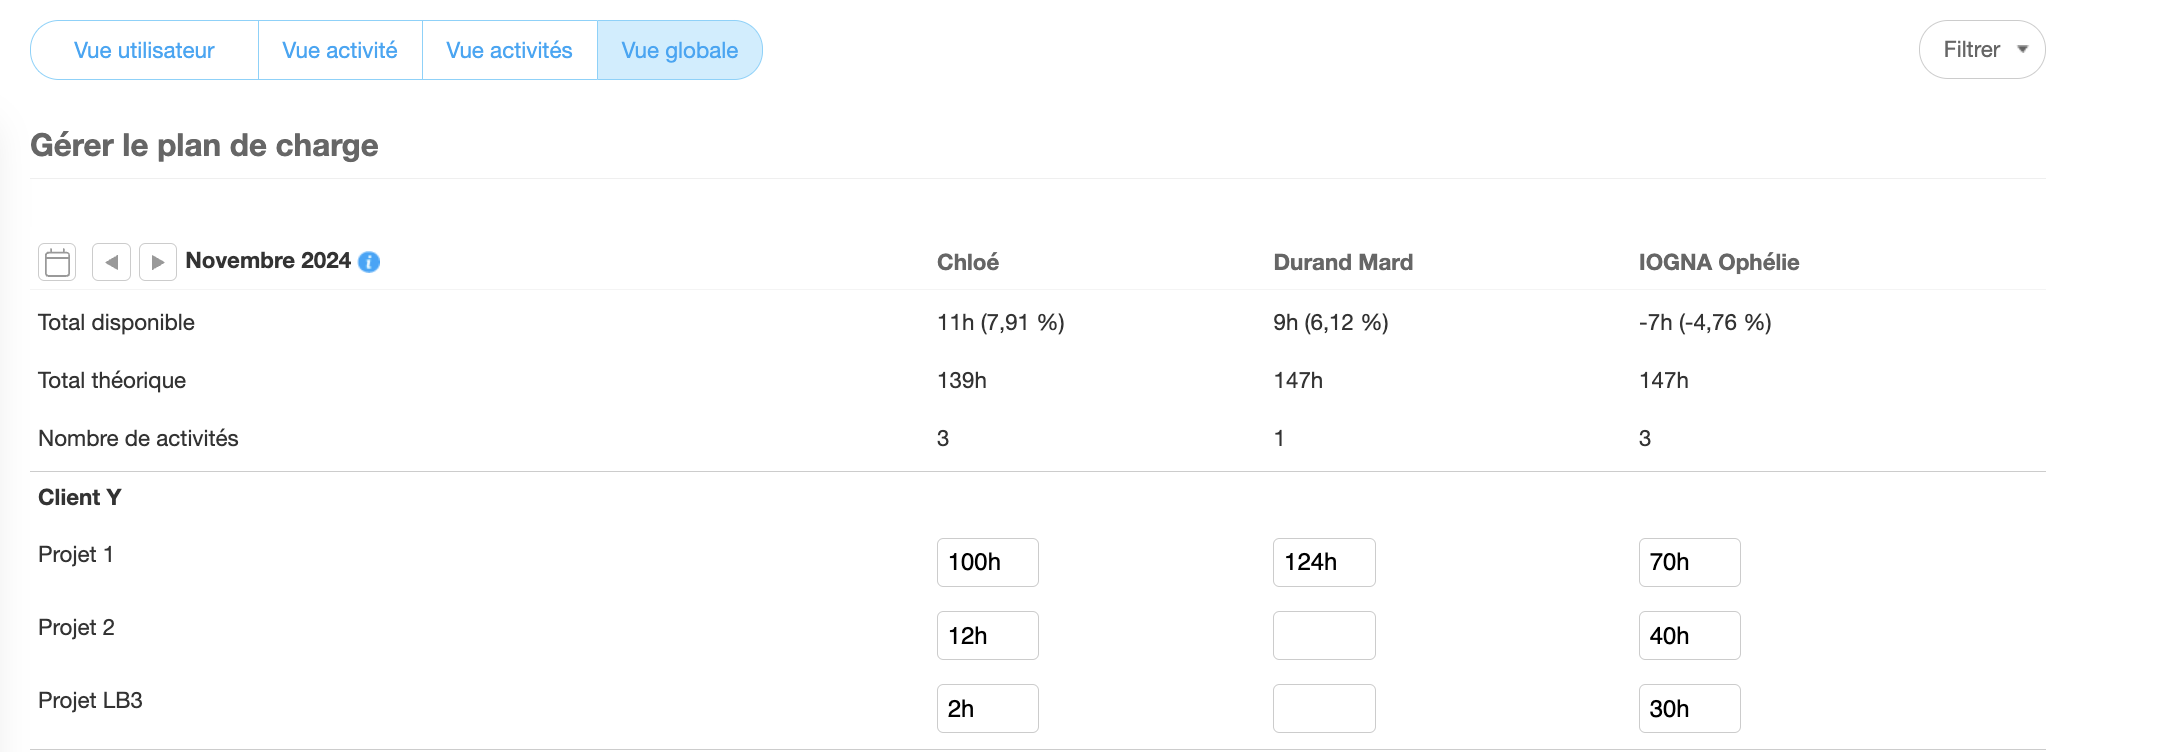Edit IOGNA Ophélie's Projet 2 hours field
This screenshot has width=2174, height=752.
click(1690, 636)
